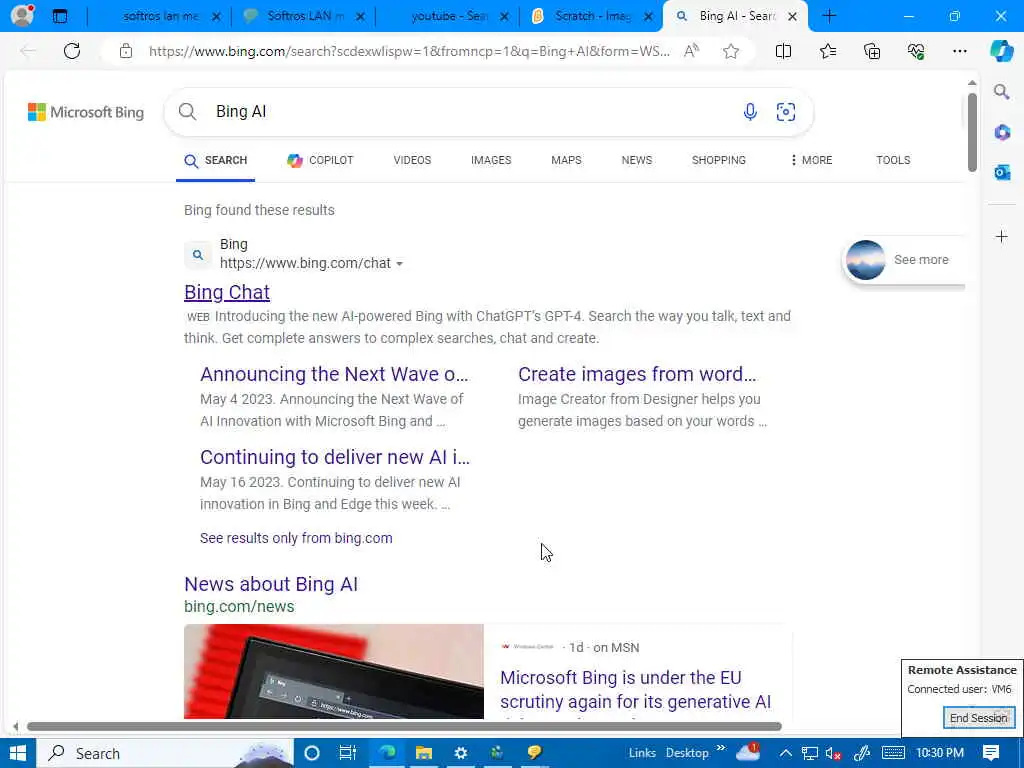Switch to Softros LAN m tab
This screenshot has height=768, width=1024.
304,16
